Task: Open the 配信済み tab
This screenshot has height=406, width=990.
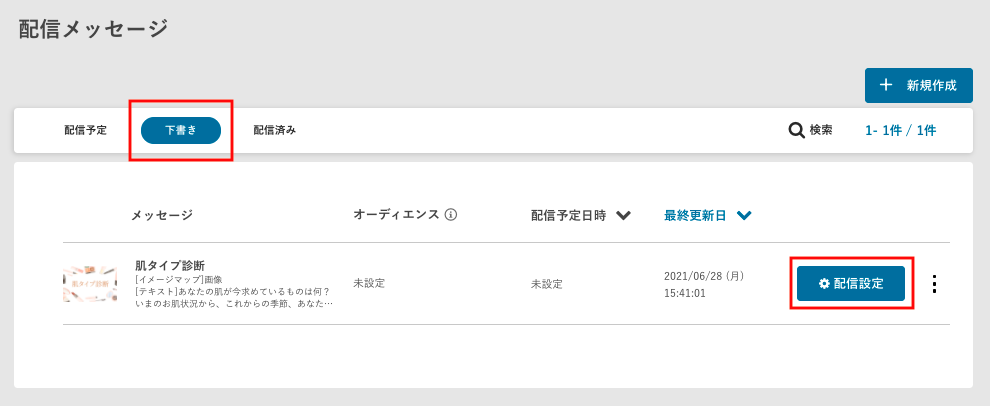Action: 274,130
